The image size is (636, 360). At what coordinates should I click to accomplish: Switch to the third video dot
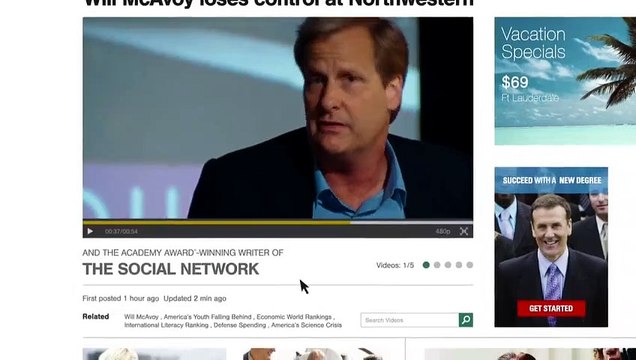pyautogui.click(x=448, y=265)
